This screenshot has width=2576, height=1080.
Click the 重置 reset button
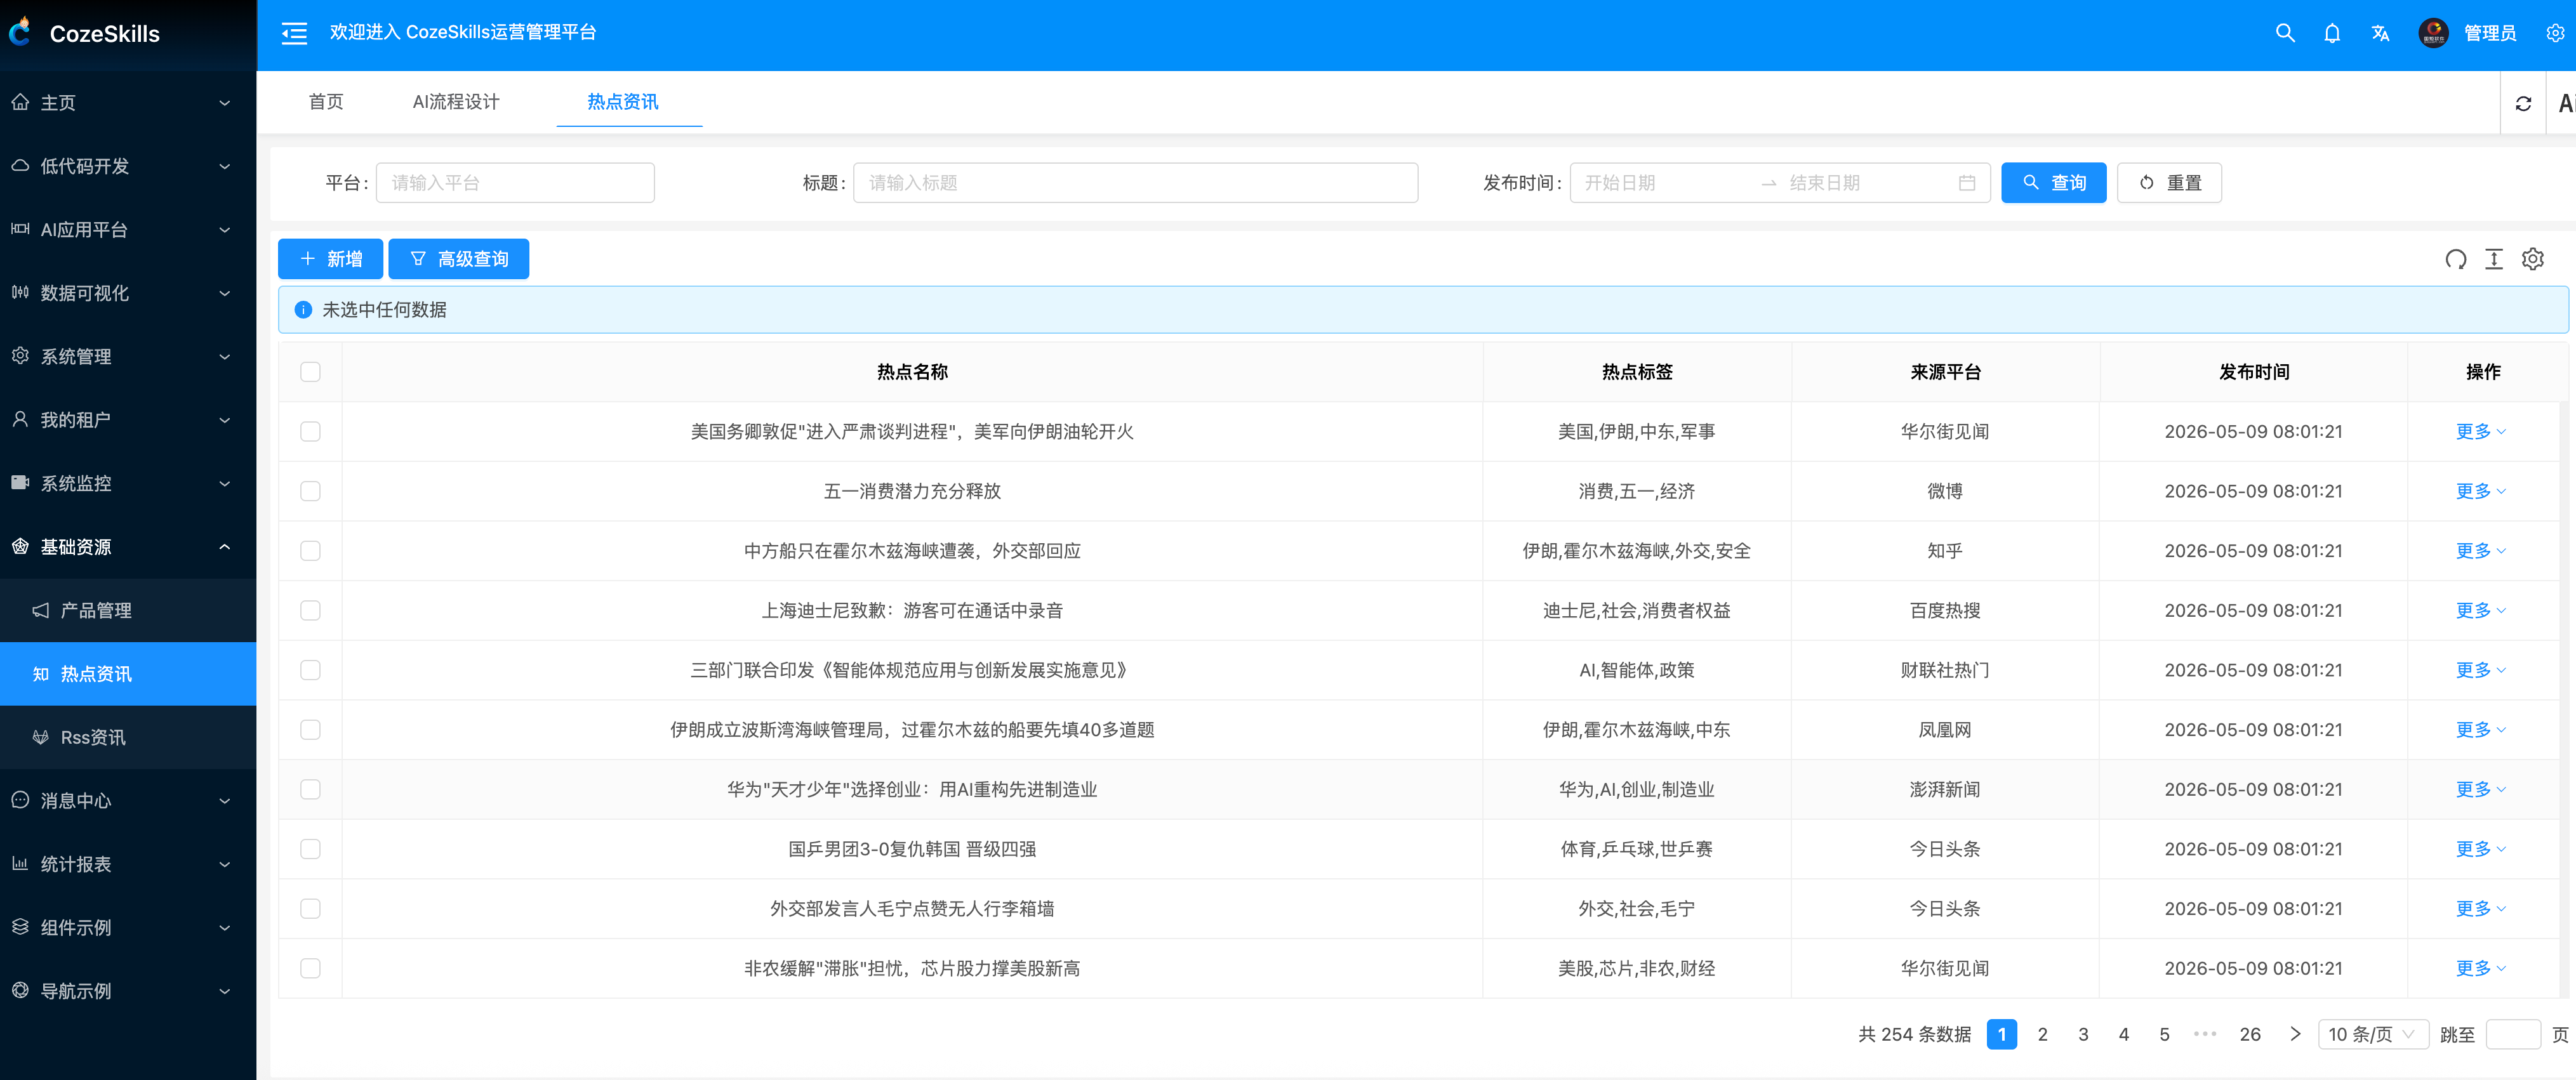[x=2169, y=183]
